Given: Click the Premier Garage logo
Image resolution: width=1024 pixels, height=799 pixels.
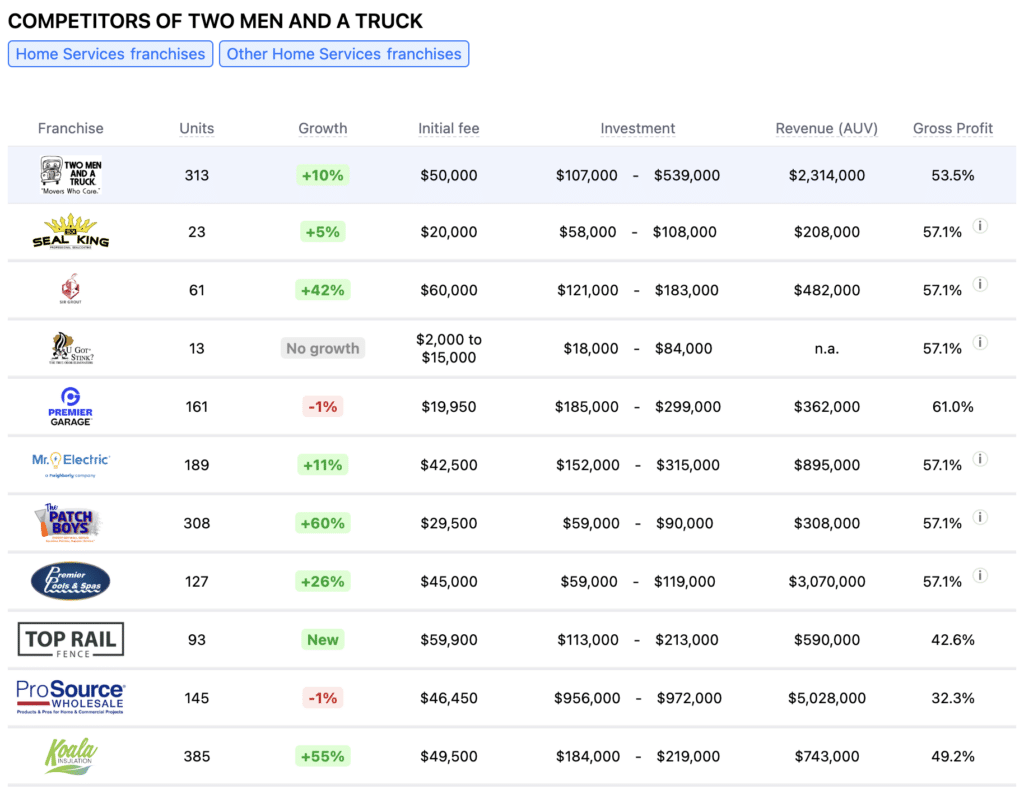Looking at the screenshot, I should click(71, 406).
